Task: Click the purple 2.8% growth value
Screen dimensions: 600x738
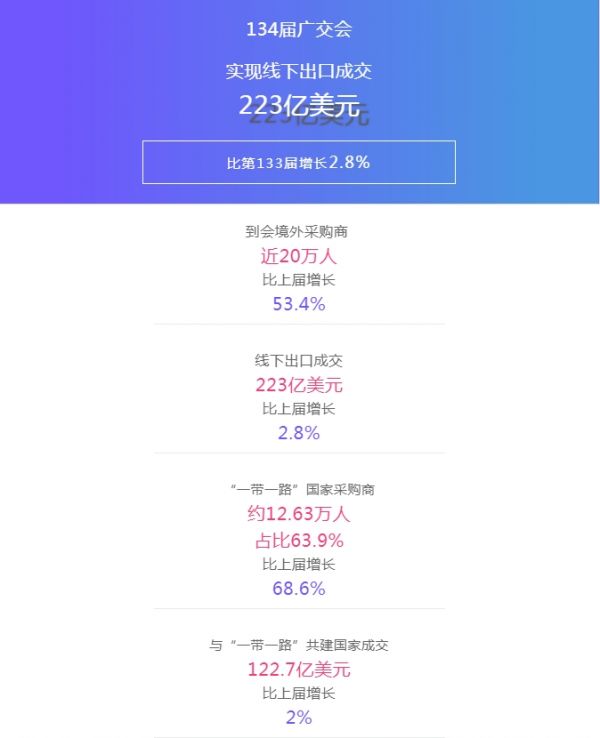Action: coord(299,433)
